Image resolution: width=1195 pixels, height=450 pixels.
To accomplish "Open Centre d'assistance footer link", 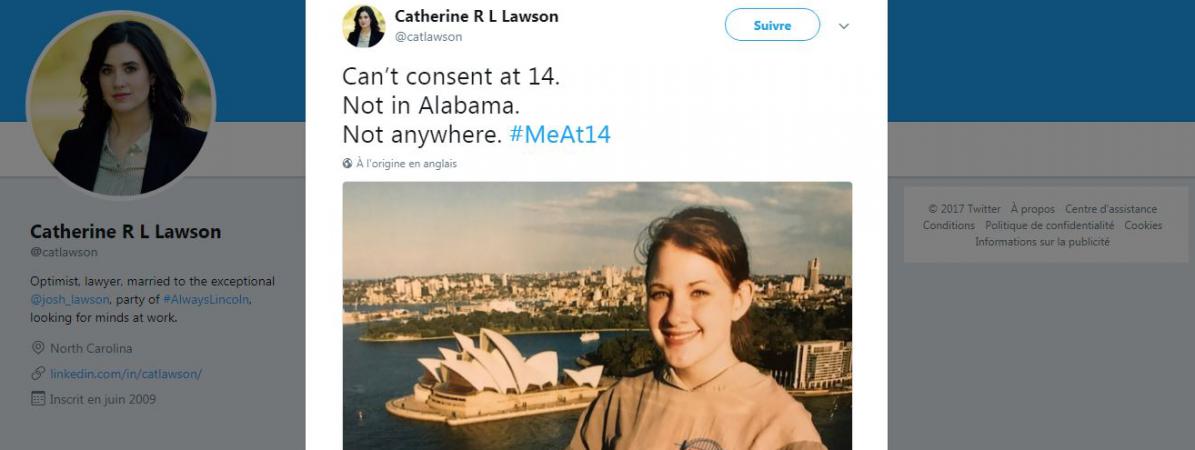I will point(1111,209).
